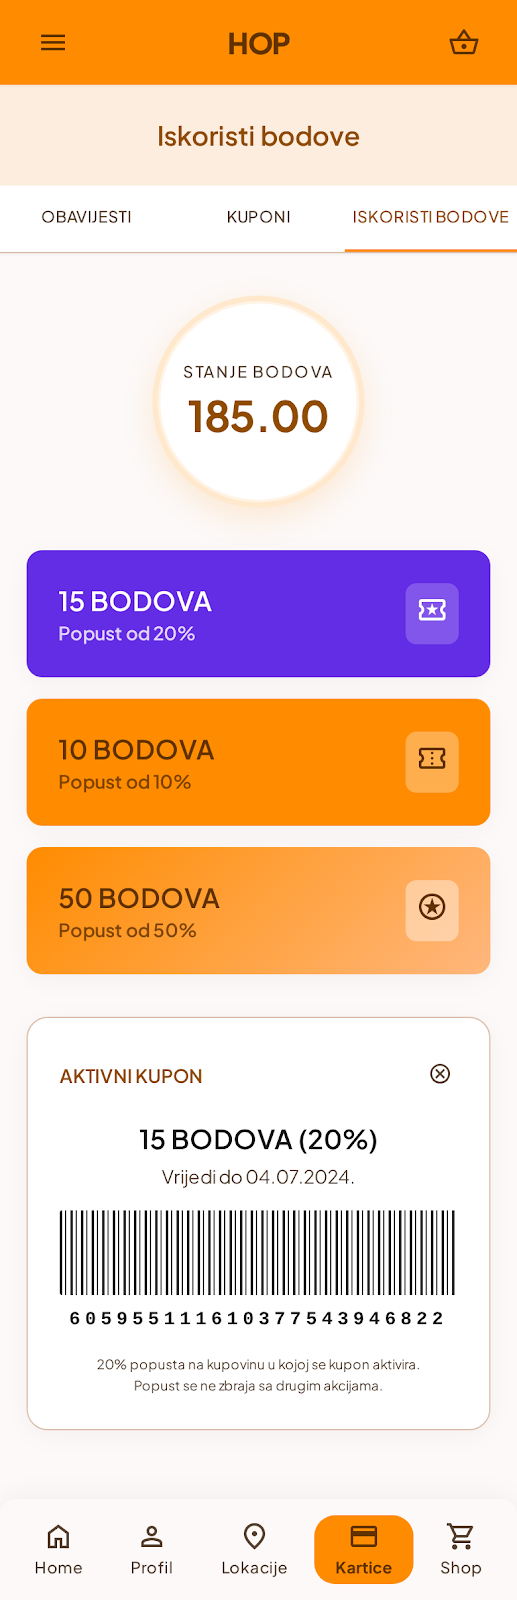Viewport: 517px width, 1600px height.
Task: Close the active coupon panel
Action: (x=440, y=1074)
